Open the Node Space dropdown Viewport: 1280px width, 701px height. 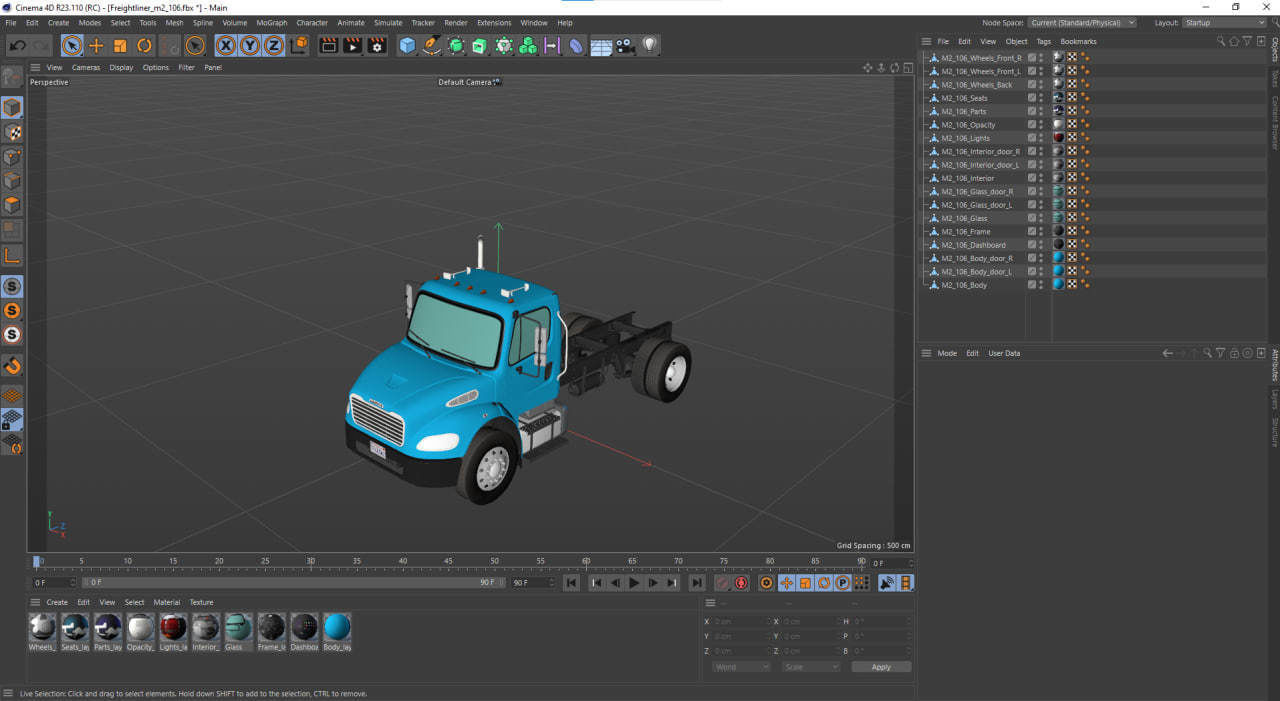tap(1082, 22)
